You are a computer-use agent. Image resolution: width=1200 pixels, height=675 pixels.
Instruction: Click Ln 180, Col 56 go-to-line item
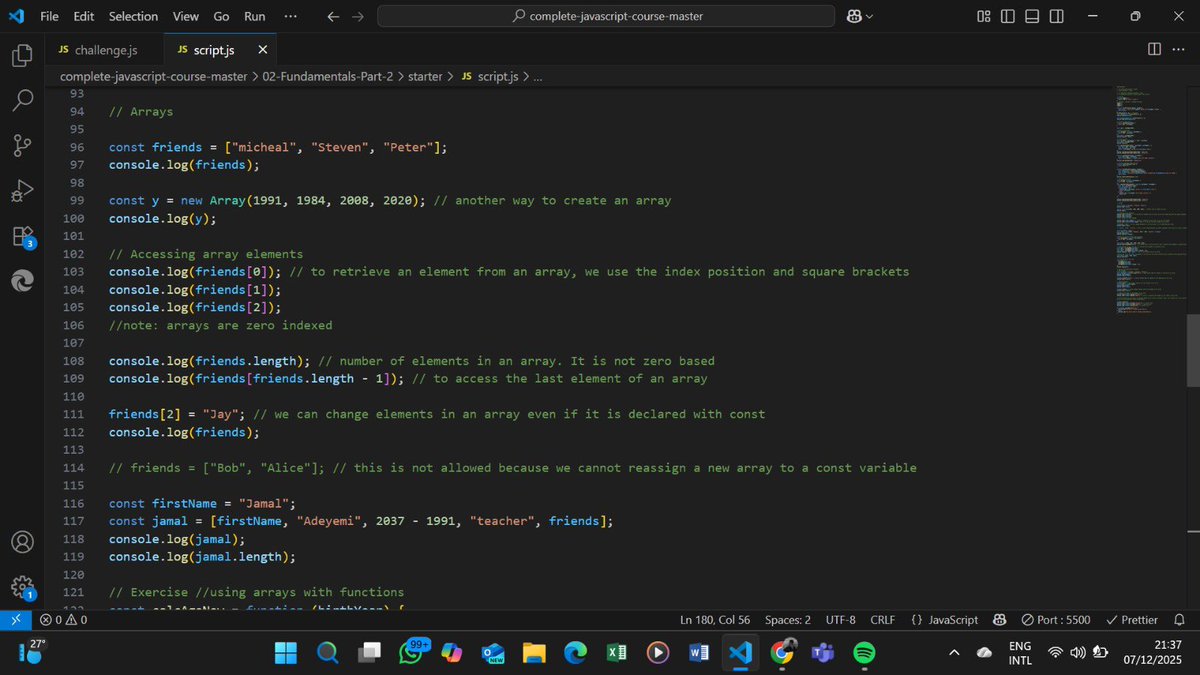[715, 620]
